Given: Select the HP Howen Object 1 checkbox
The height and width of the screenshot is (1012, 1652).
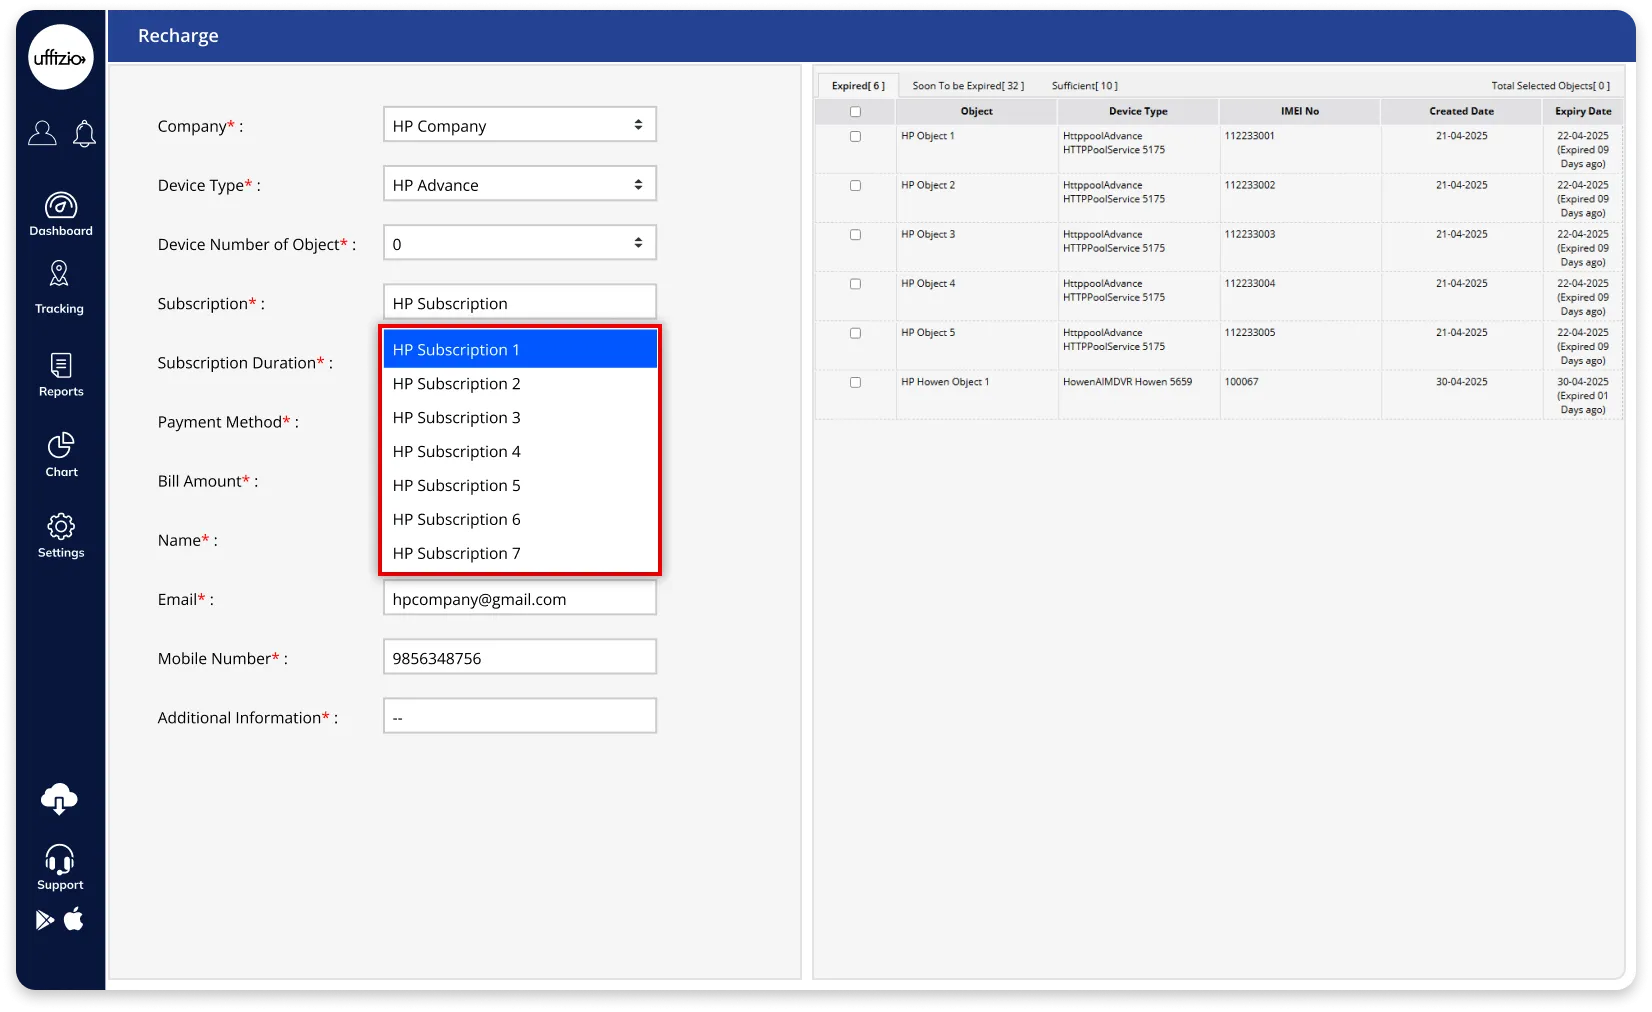Looking at the screenshot, I should pos(855,382).
